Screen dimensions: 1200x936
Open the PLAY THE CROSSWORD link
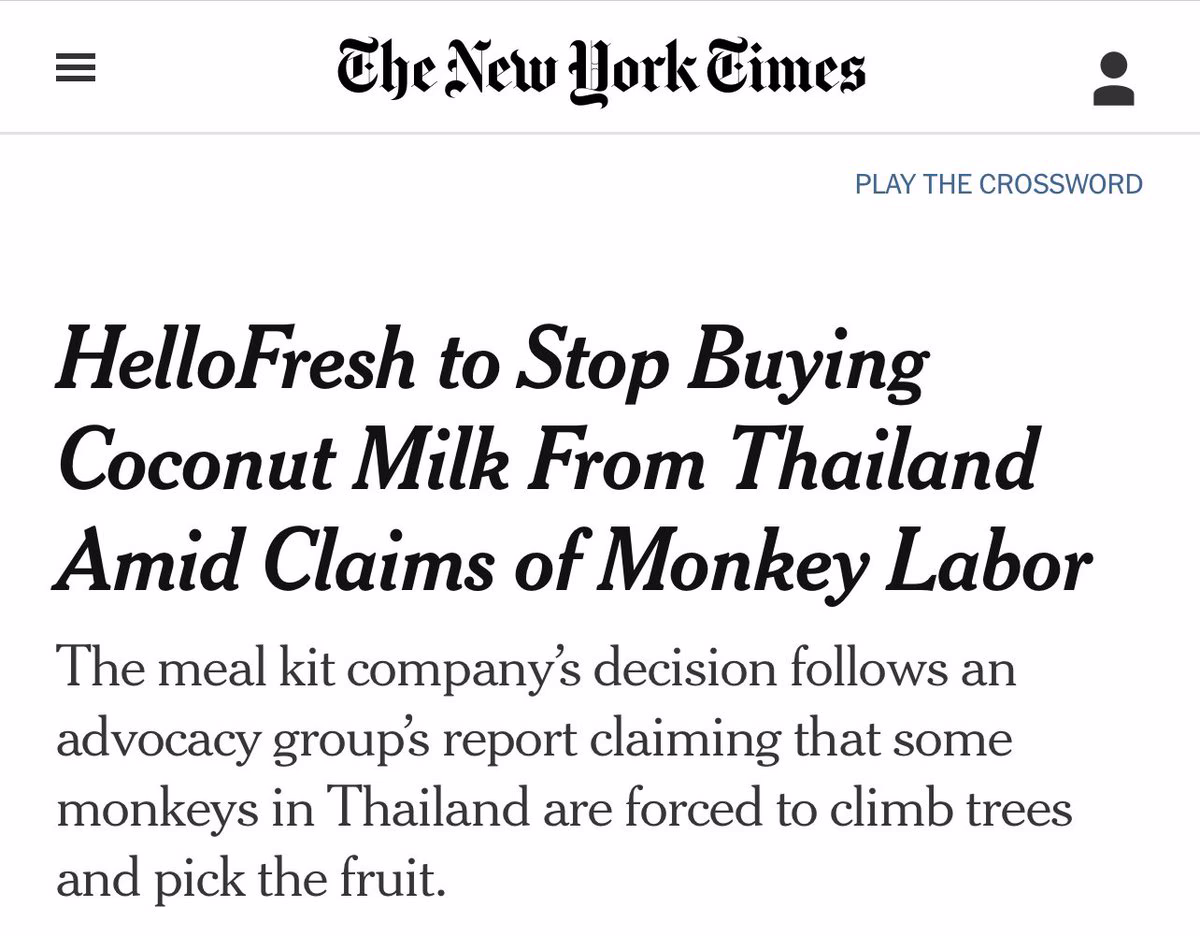pos(998,185)
